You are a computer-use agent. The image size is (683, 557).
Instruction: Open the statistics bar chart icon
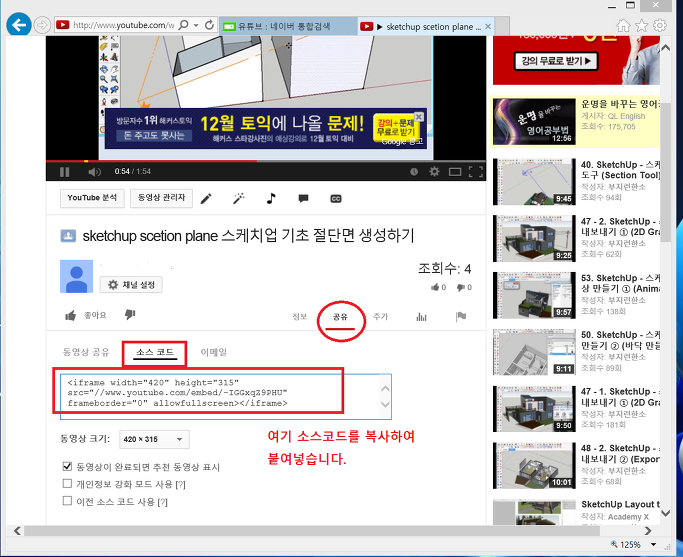[421, 317]
